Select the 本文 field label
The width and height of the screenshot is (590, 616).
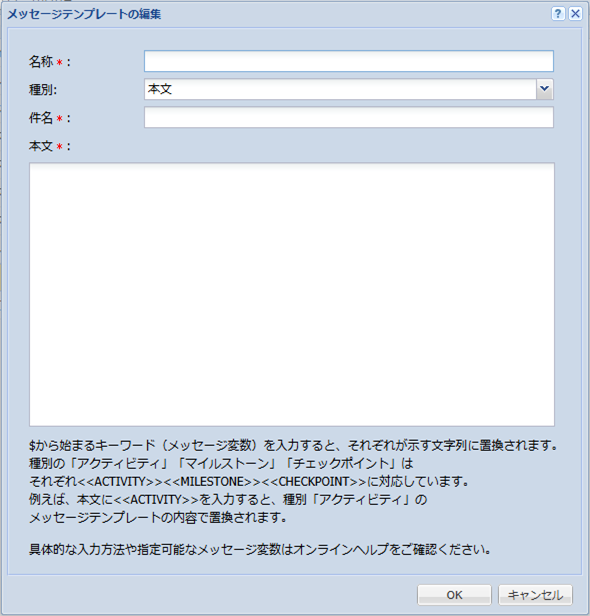tap(41, 146)
